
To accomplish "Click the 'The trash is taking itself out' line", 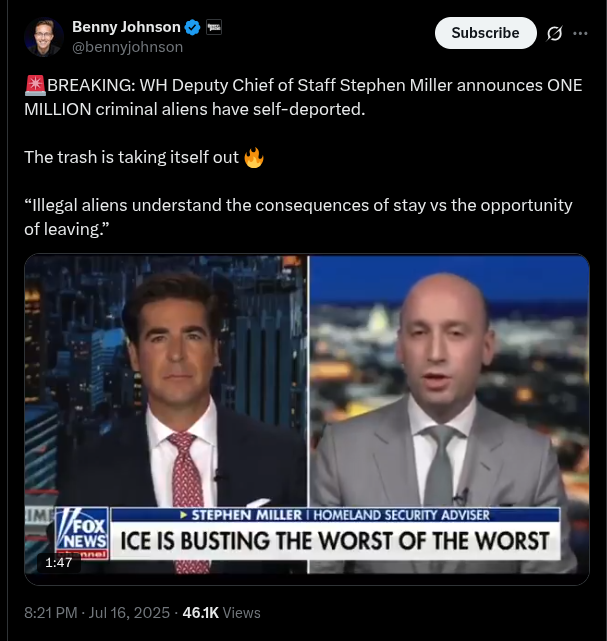I will point(132,157).
